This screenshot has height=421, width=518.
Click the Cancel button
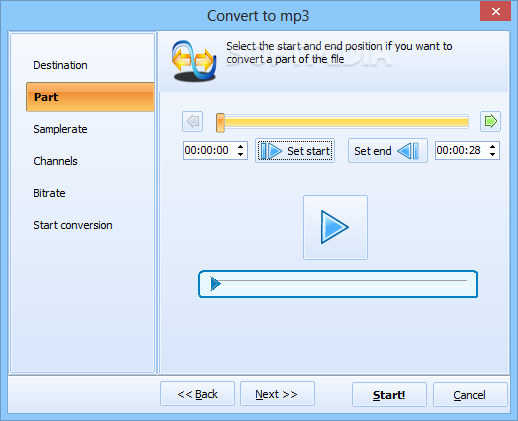[x=470, y=395]
